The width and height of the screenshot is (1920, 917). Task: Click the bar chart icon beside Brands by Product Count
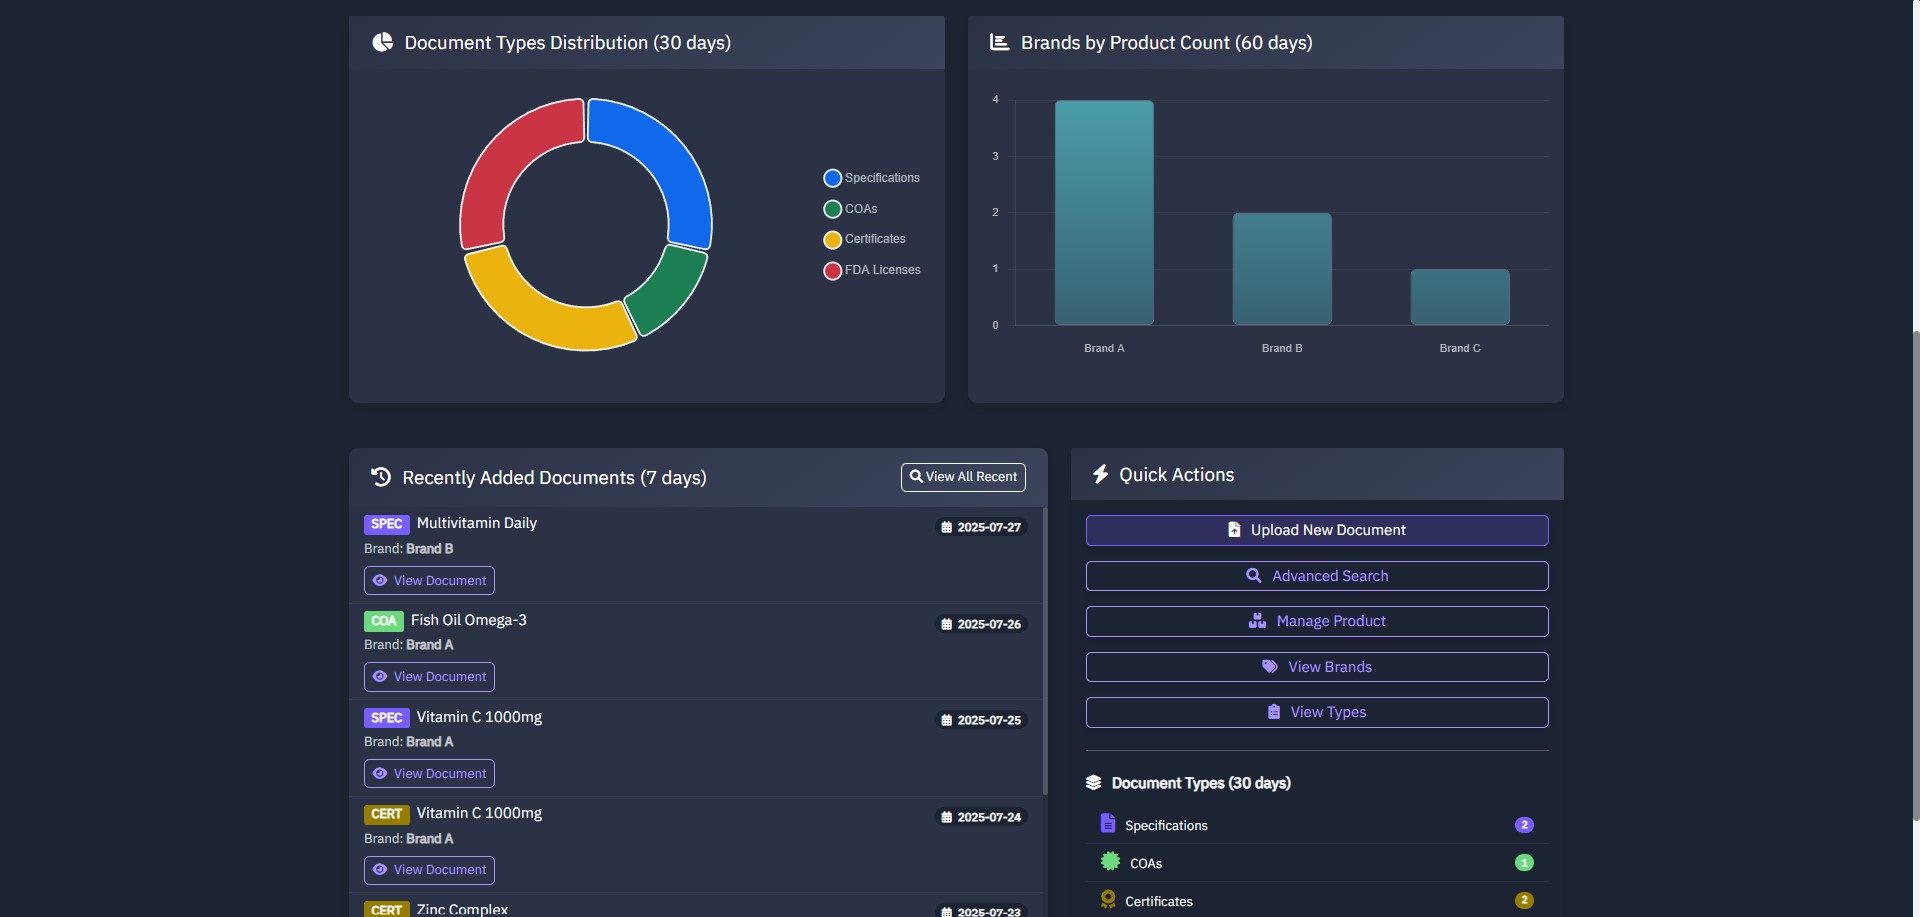(999, 42)
